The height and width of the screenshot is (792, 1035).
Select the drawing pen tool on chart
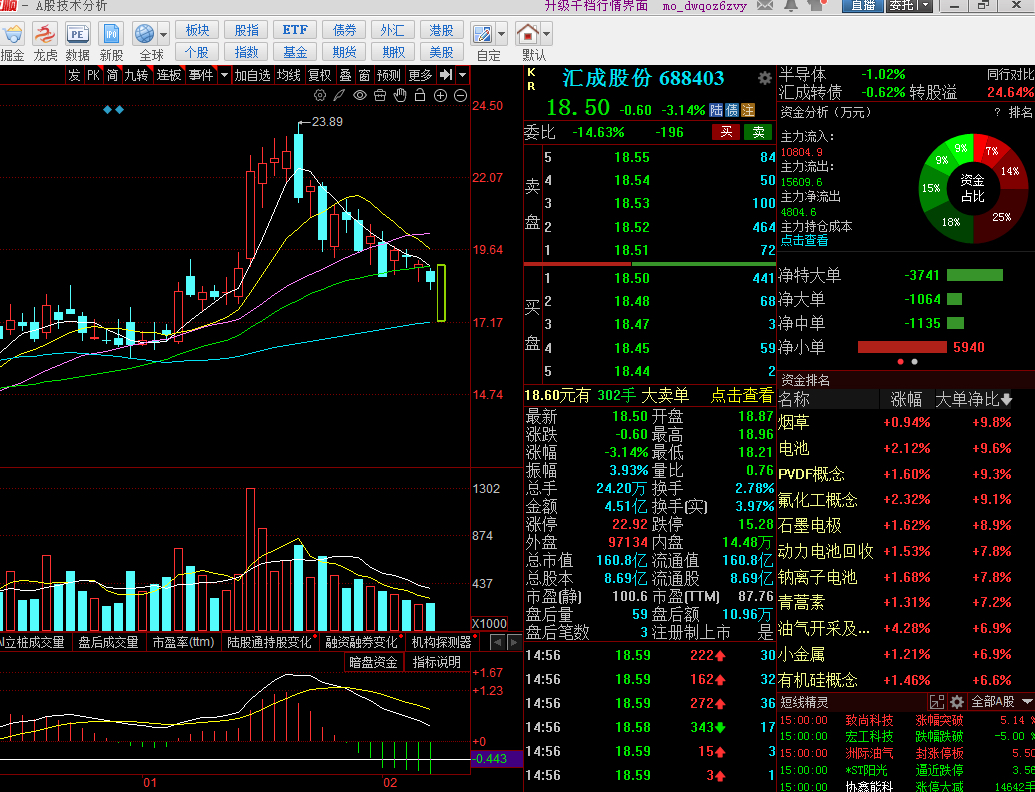339,96
